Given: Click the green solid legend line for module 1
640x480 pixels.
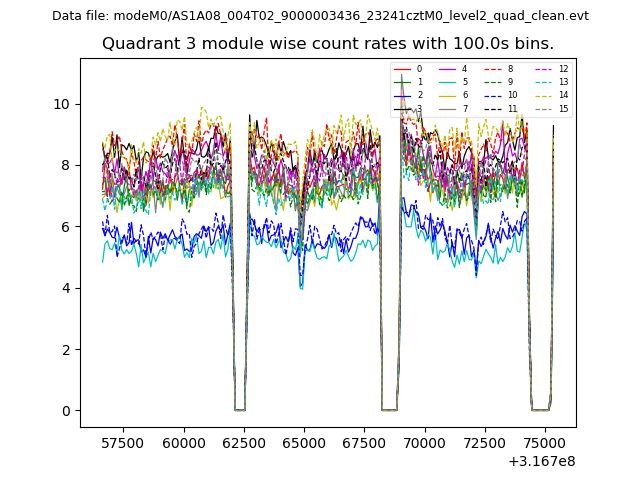Looking at the screenshot, I should coord(403,82).
